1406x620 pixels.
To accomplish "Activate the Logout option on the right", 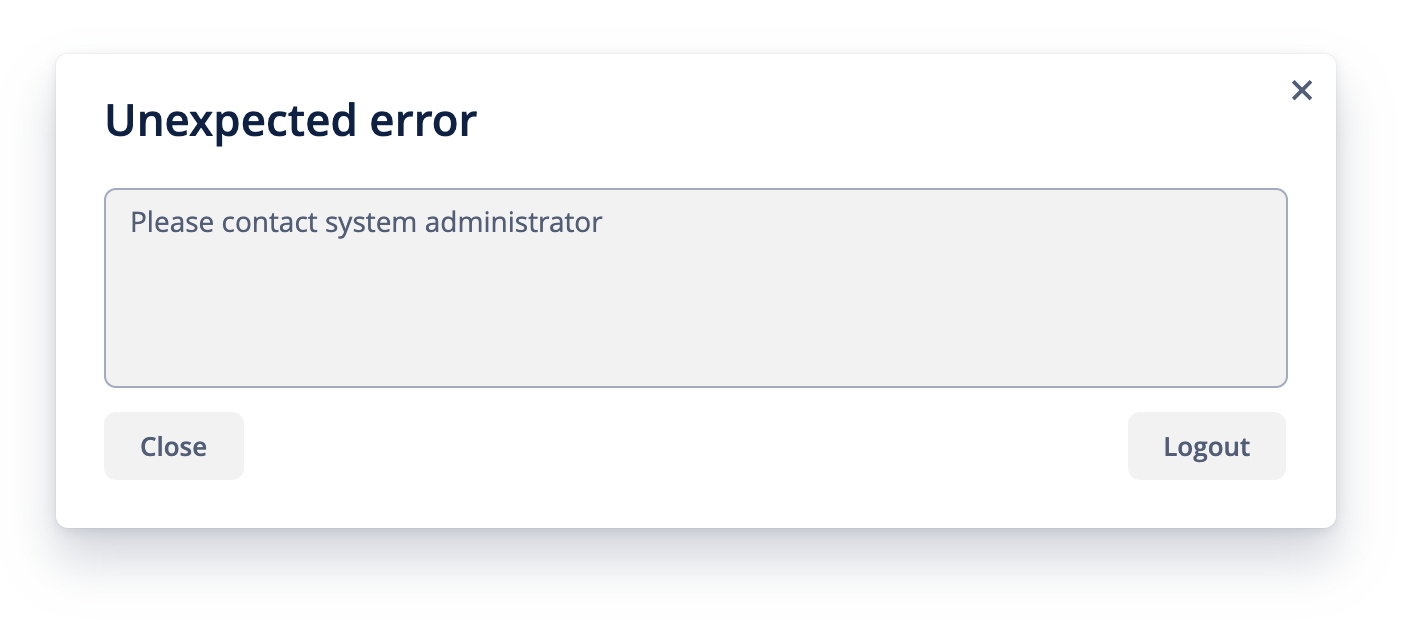I will tap(1206, 446).
